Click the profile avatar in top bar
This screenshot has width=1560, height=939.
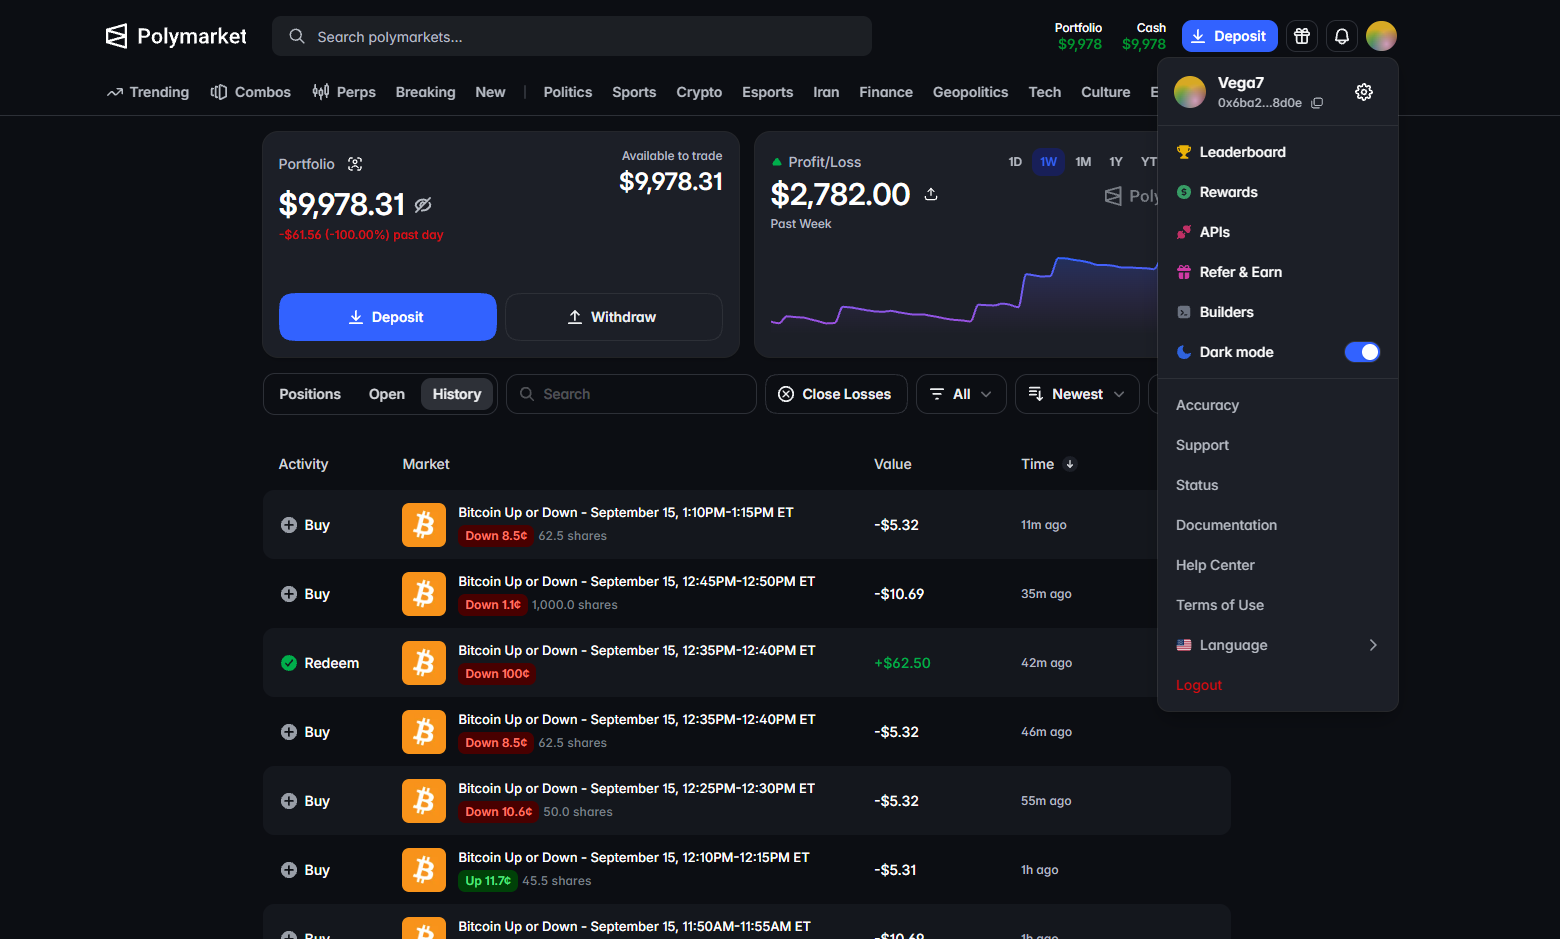pyautogui.click(x=1381, y=36)
